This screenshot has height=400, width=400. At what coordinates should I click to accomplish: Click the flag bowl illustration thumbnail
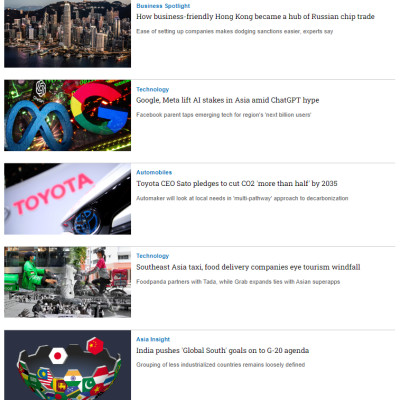tap(67, 365)
